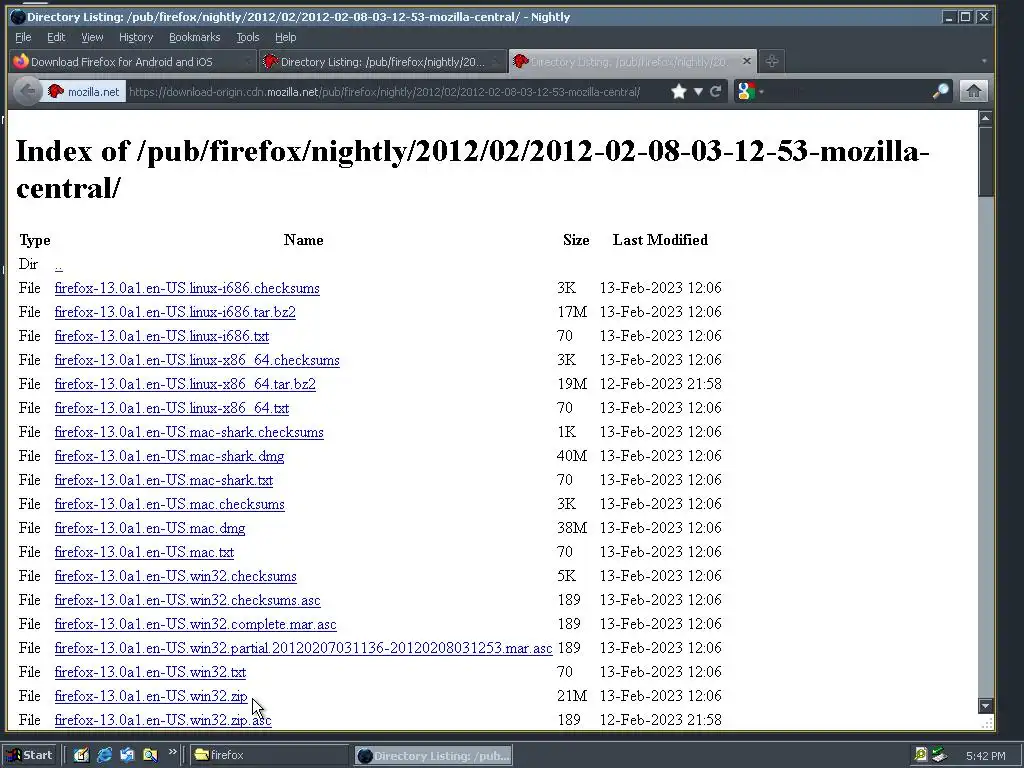Screen dimensions: 1024x768
Task: Open win32.partial mar.asc link
Action: tap(303, 648)
